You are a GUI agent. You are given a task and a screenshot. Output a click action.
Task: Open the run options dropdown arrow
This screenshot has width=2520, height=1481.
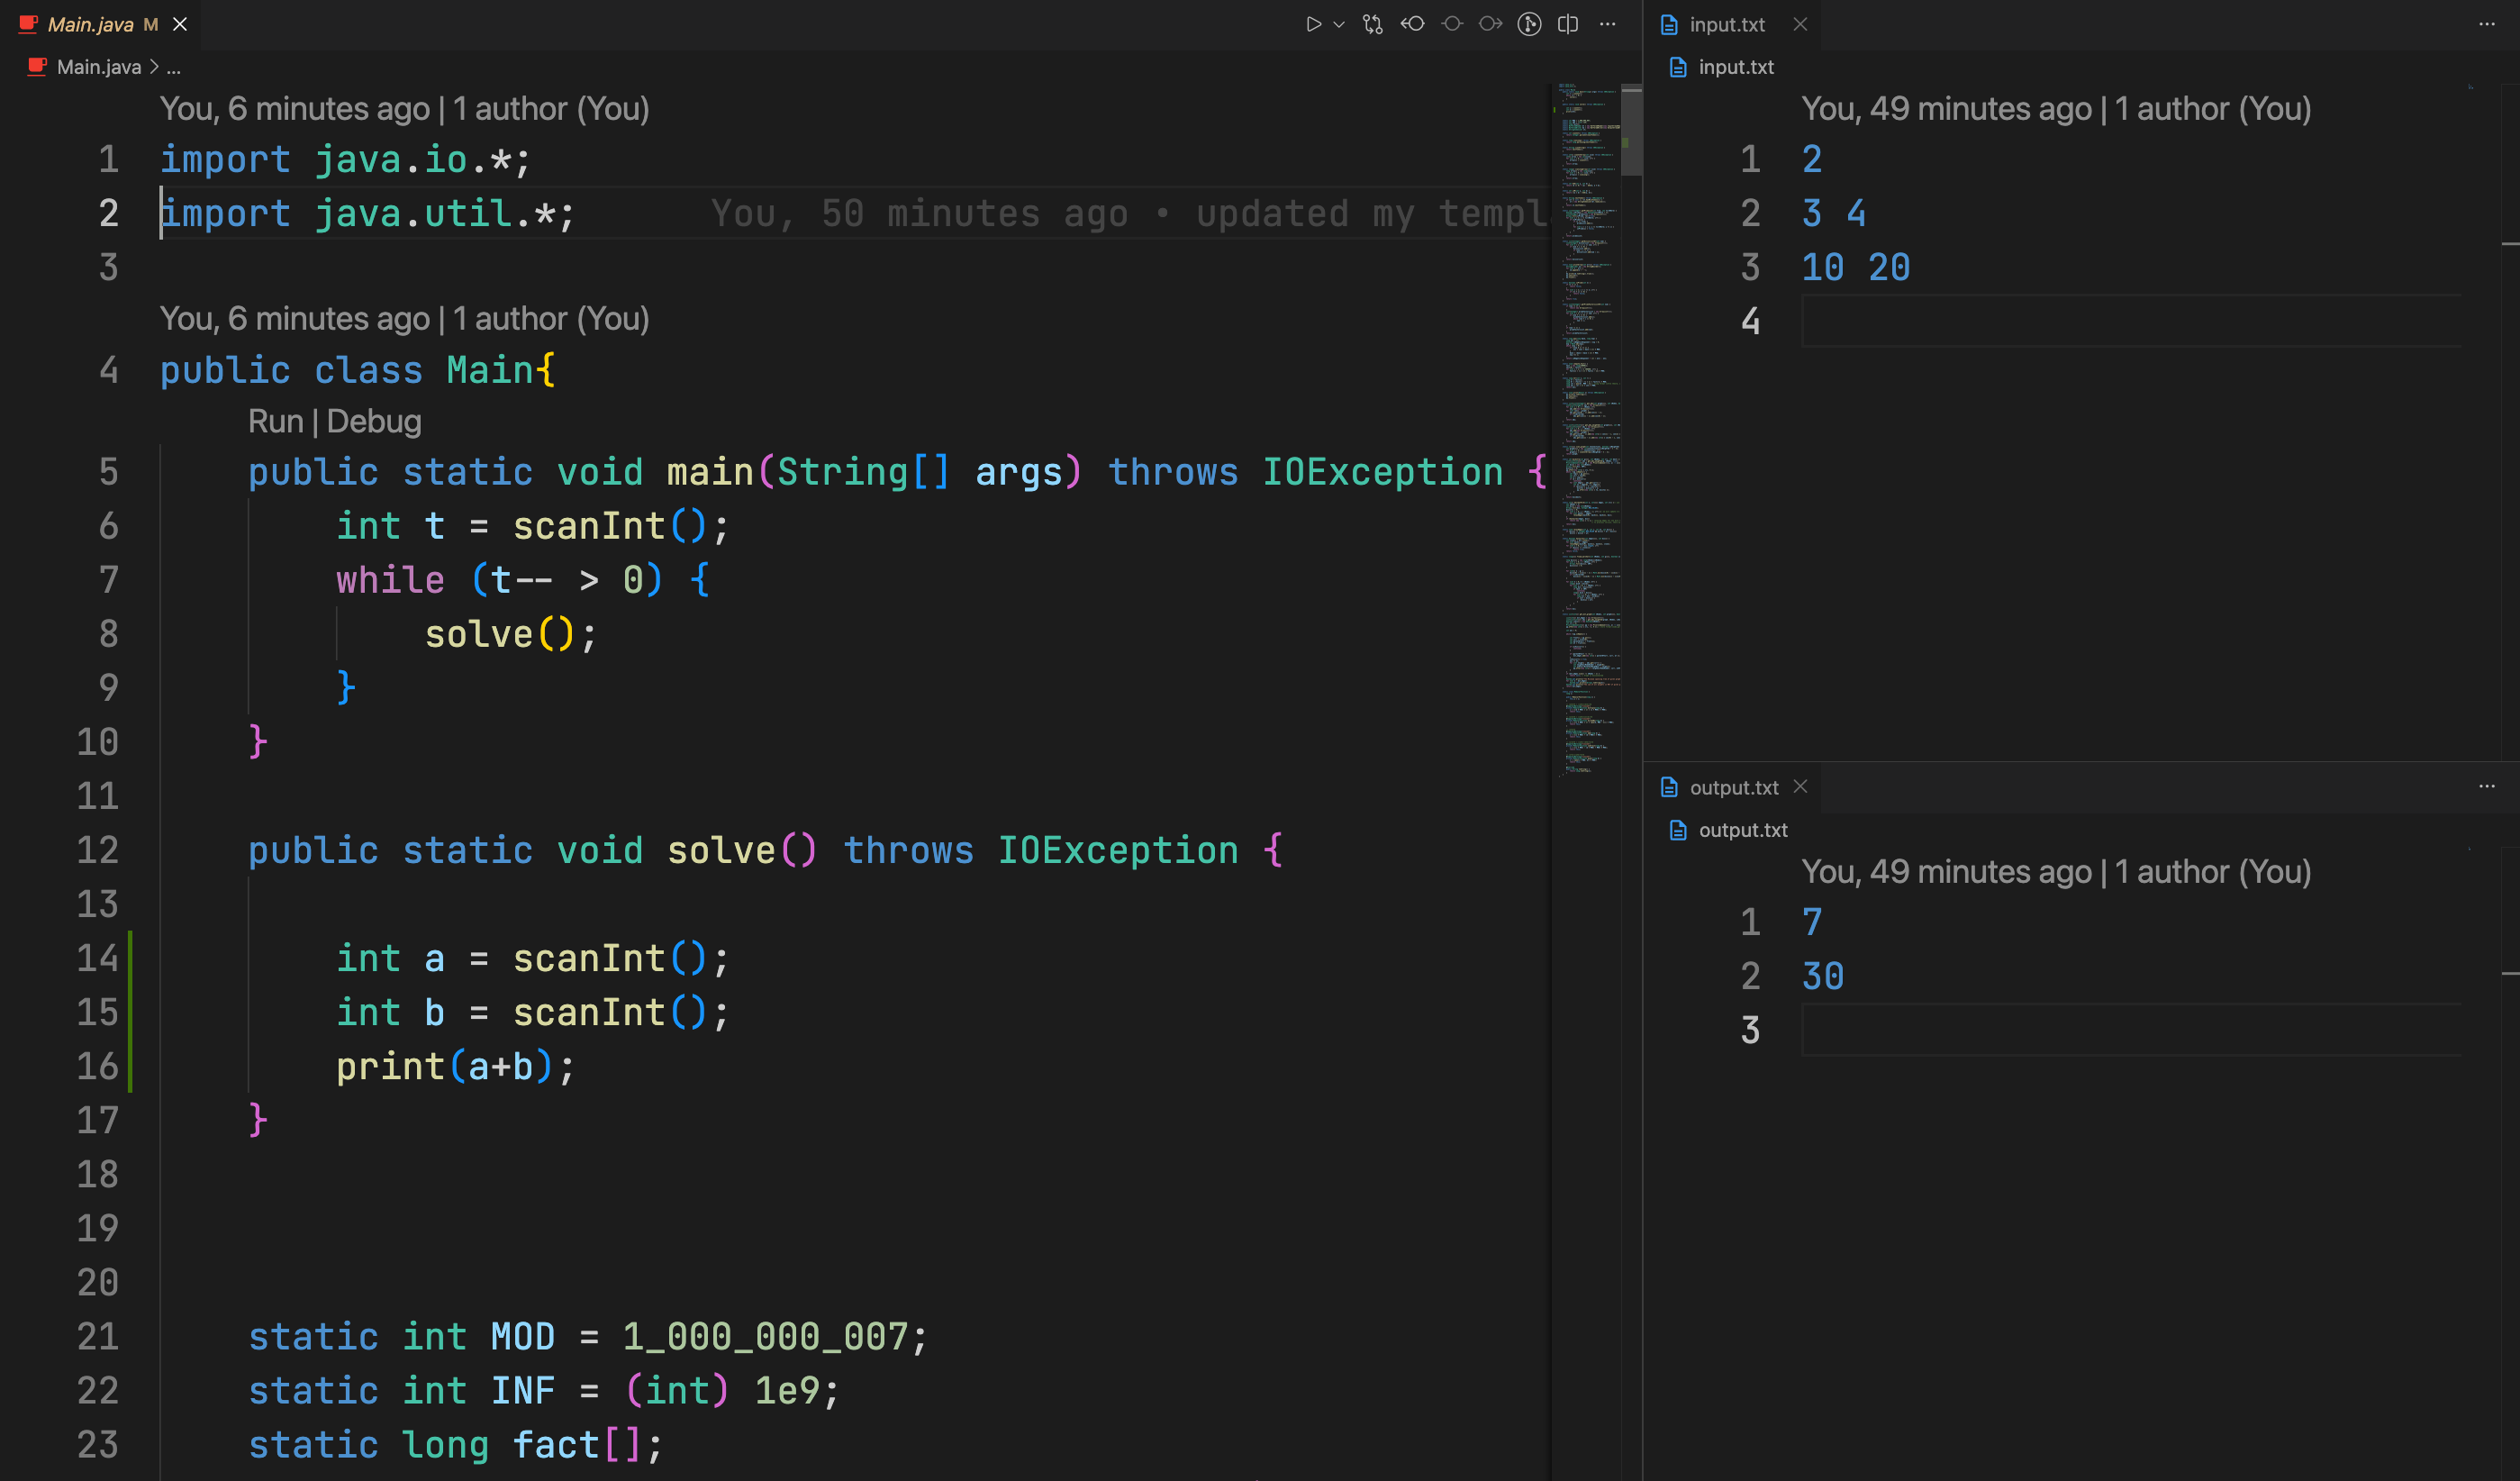coord(1339,24)
